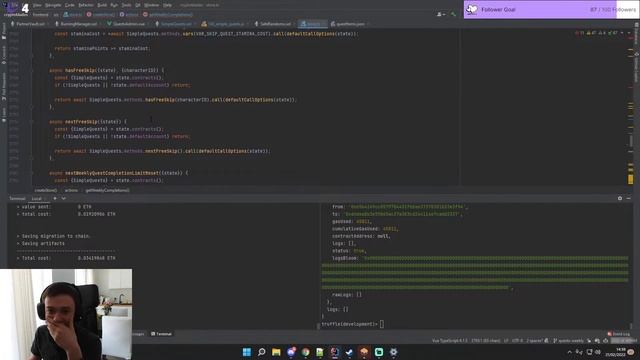The image size is (640, 360).
Task: Select the Local terminal session tab
Action: [x=37, y=199]
